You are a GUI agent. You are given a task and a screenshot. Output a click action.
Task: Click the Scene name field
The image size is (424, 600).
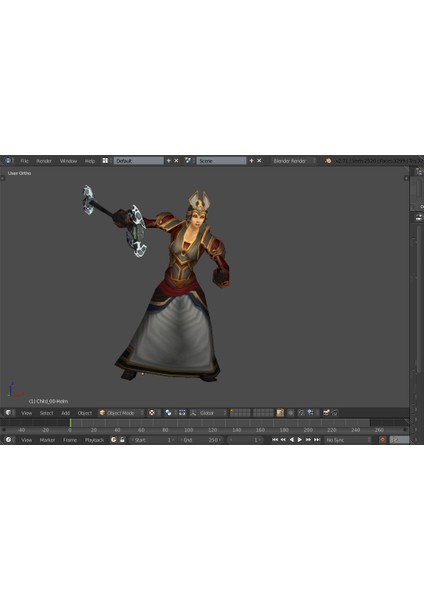[222, 161]
